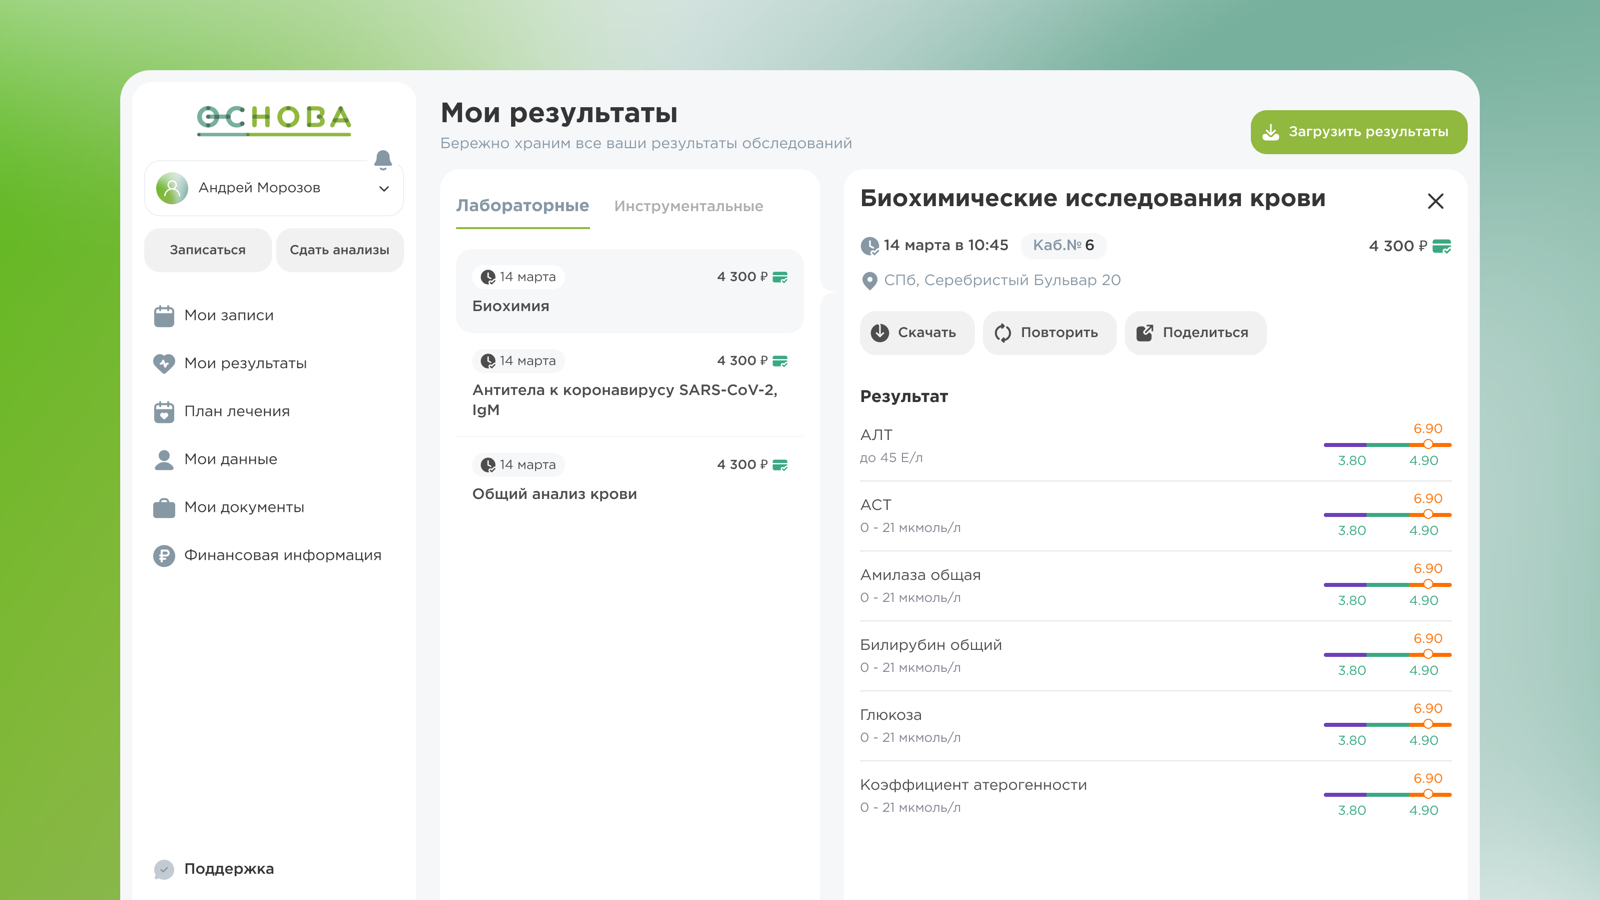This screenshot has width=1600, height=900.
Task: Open Мои данные menu item
Action: [216, 460]
